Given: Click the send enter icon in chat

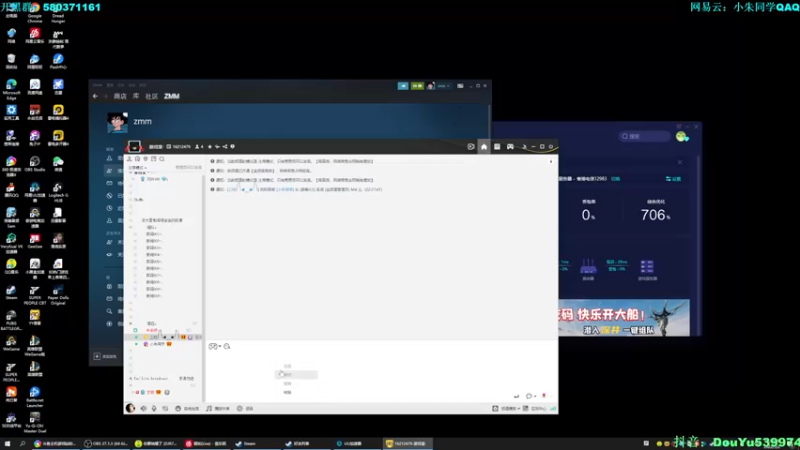Looking at the screenshot, I should pyautogui.click(x=516, y=396).
